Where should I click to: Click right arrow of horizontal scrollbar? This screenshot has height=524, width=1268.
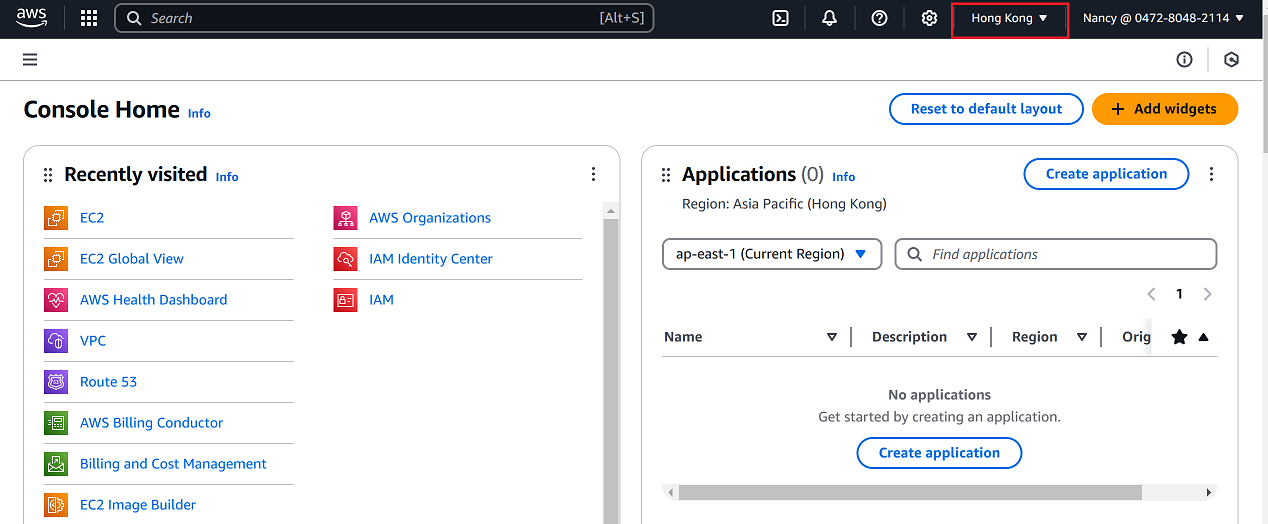tap(1209, 493)
